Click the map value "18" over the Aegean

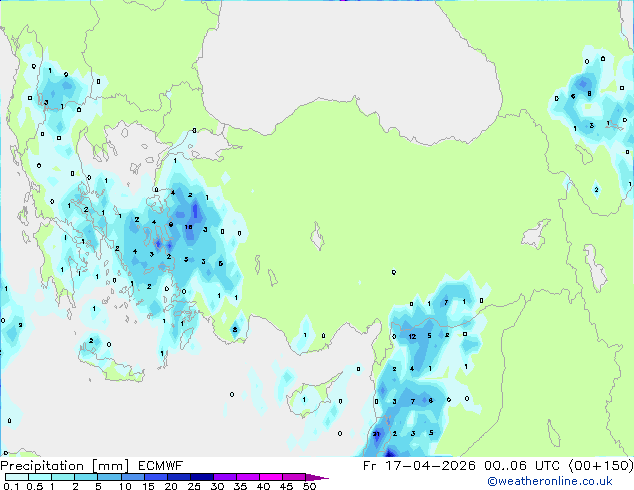(188, 227)
